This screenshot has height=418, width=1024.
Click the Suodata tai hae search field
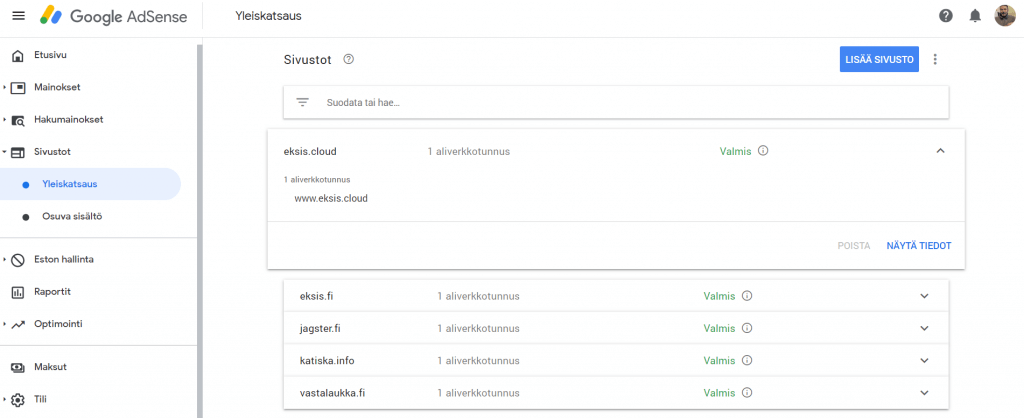coord(620,102)
